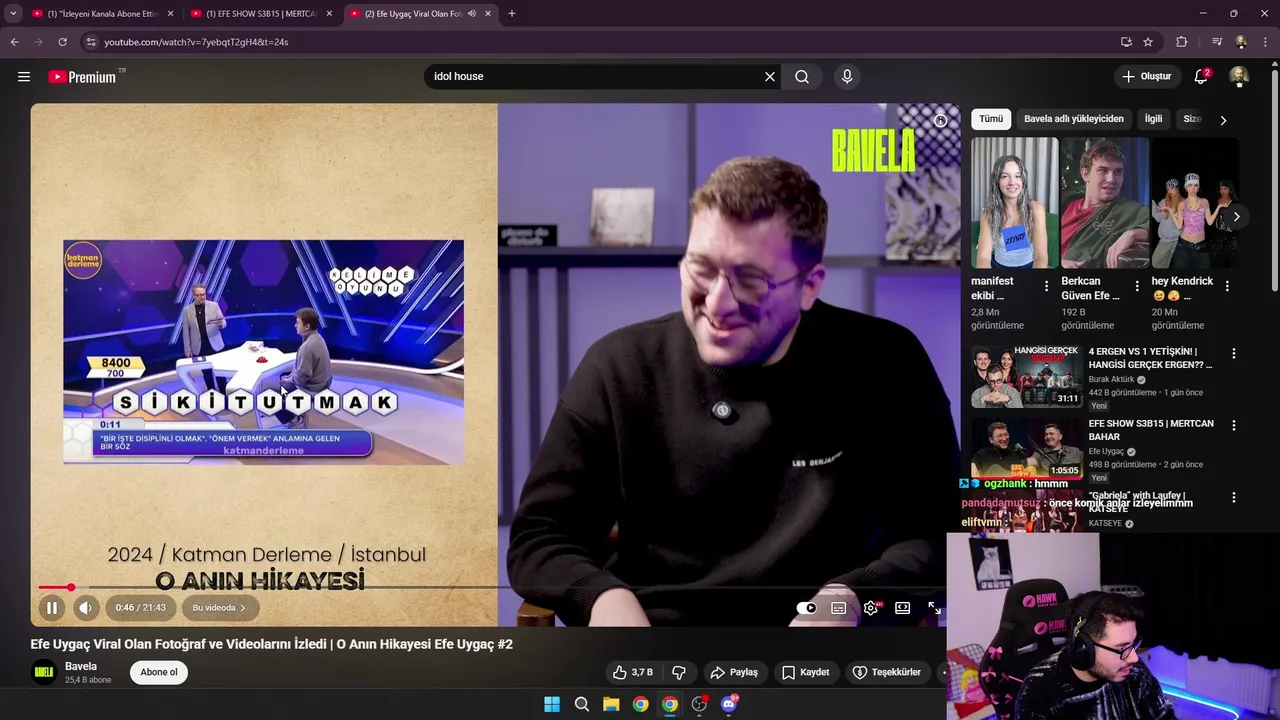Open the player settings gear
The width and height of the screenshot is (1280, 720).
[x=871, y=608]
